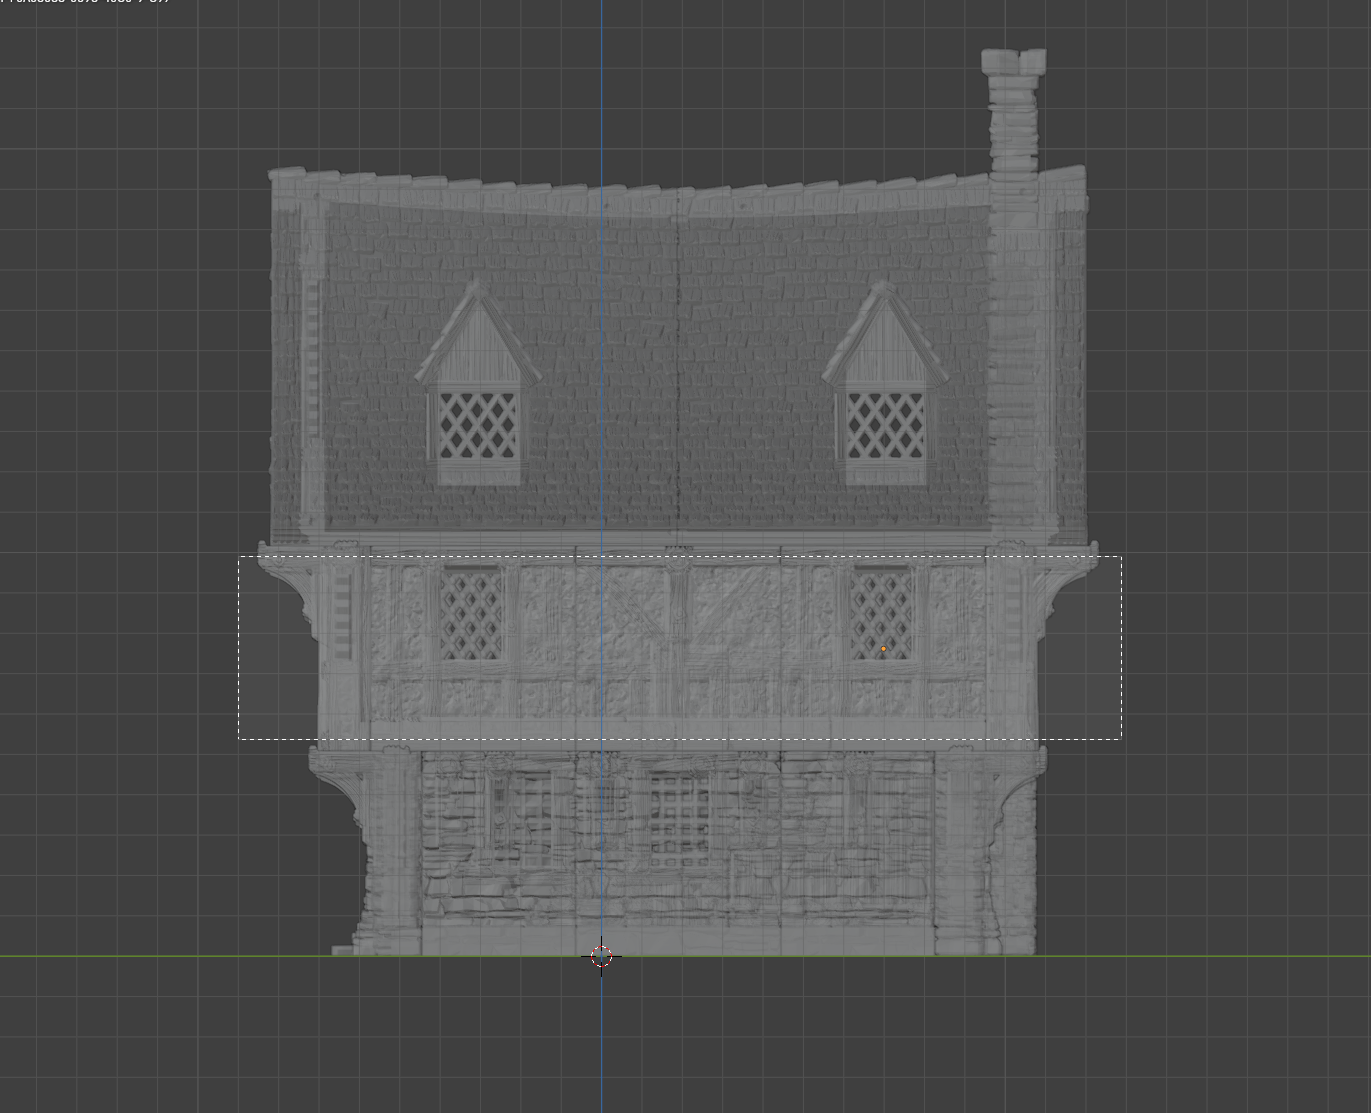
Task: Click the 3D cursor crosshair at ground level
Action: [601, 957]
